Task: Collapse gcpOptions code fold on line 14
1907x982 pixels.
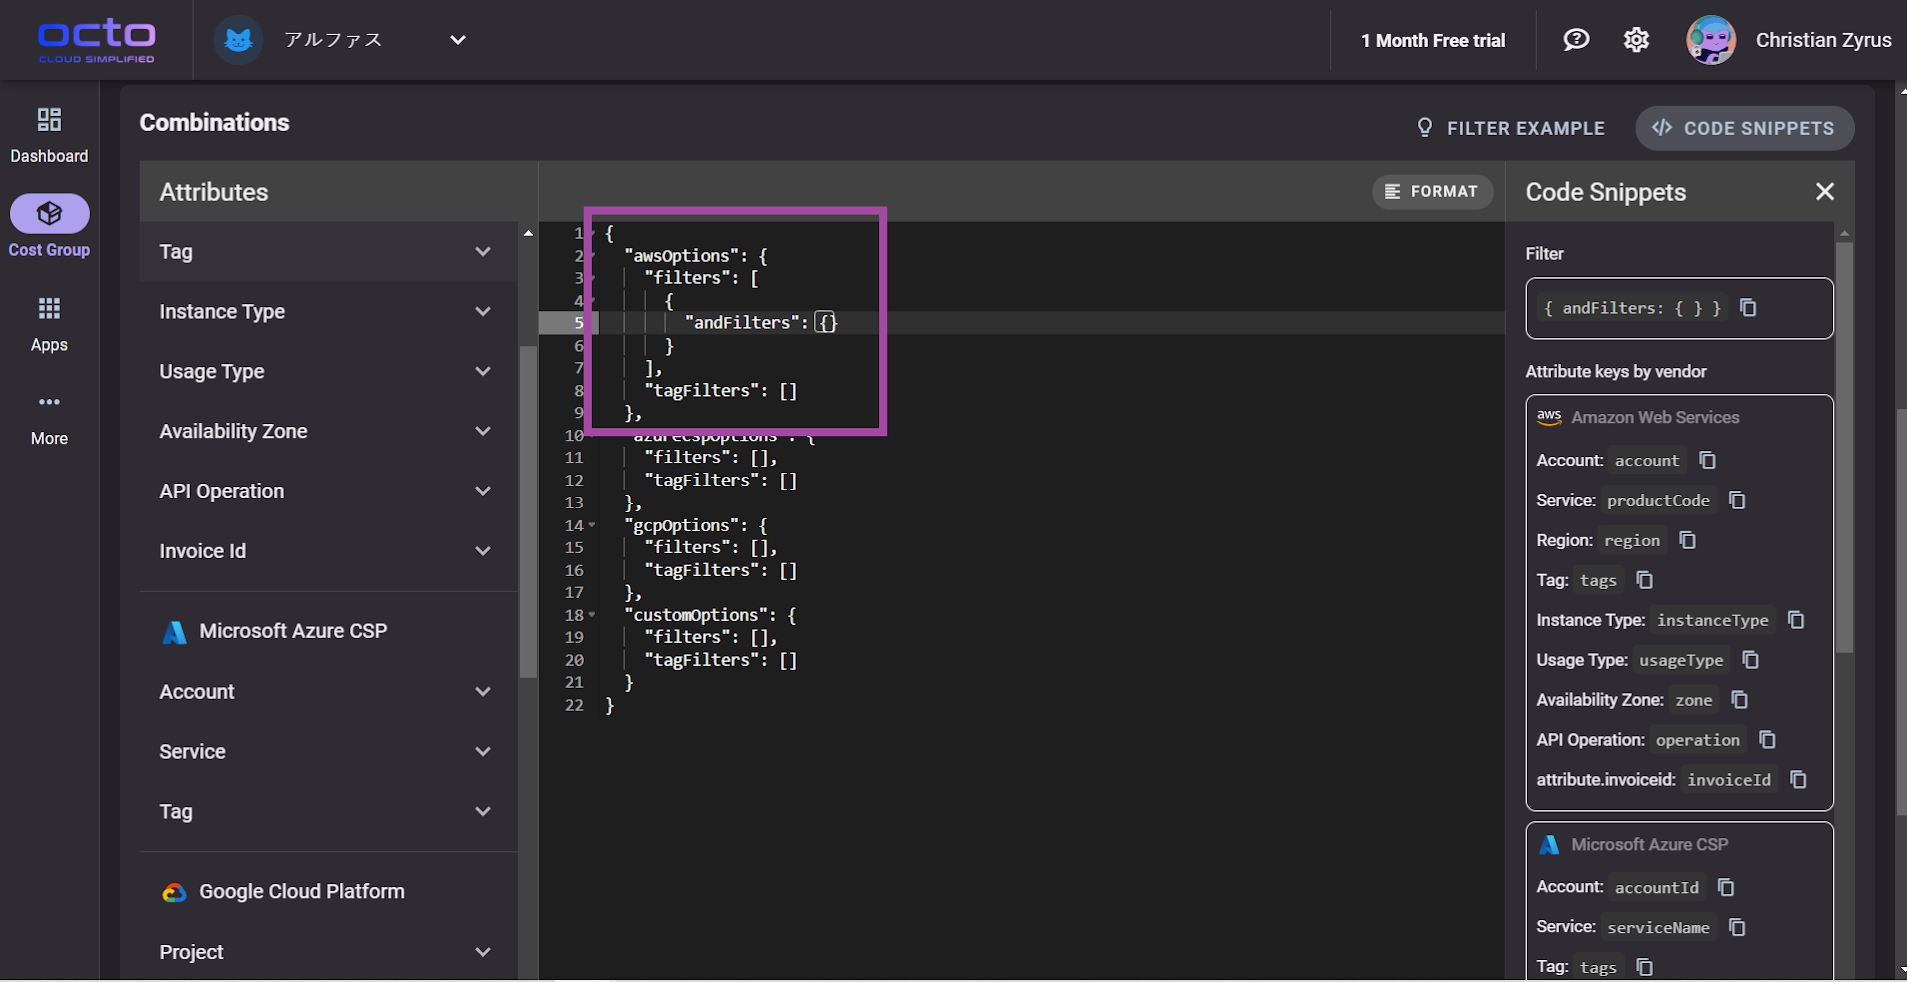Action: pyautogui.click(x=592, y=525)
